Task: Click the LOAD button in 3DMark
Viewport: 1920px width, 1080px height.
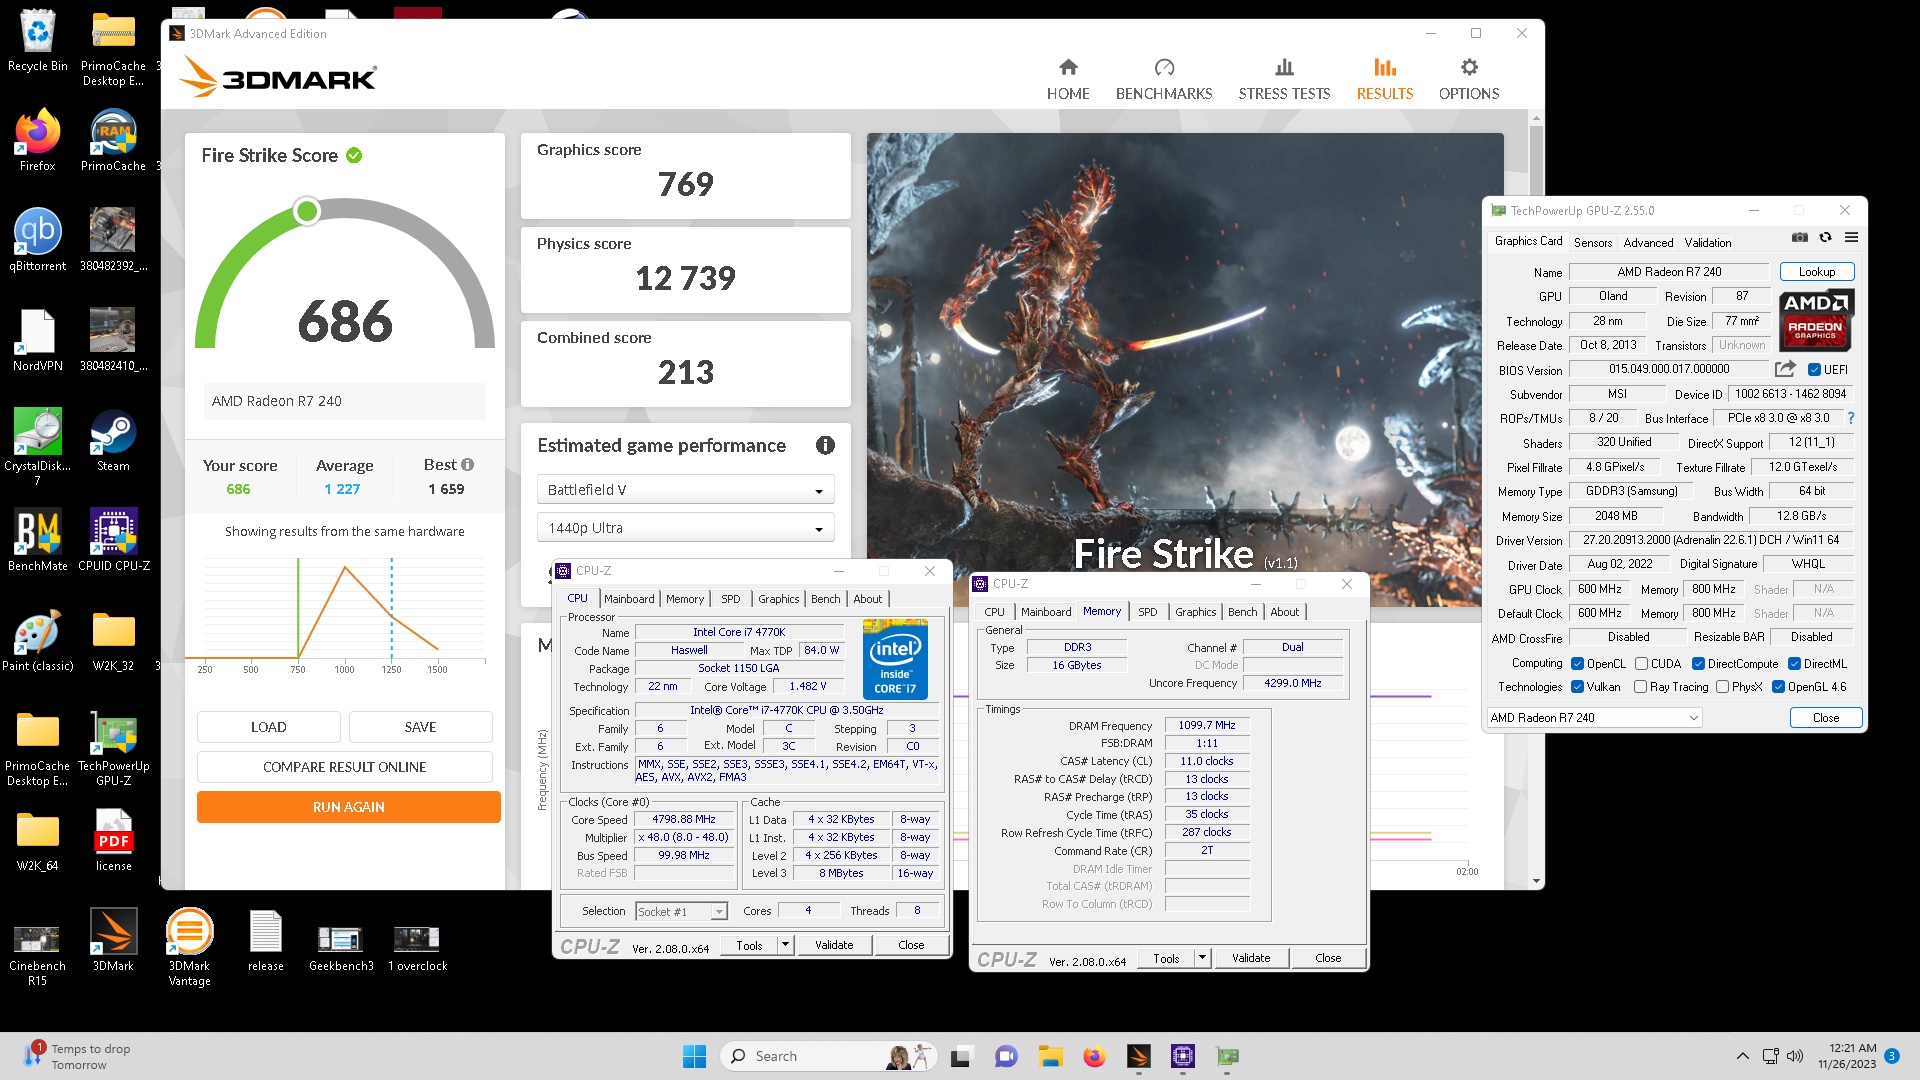Action: (x=268, y=727)
